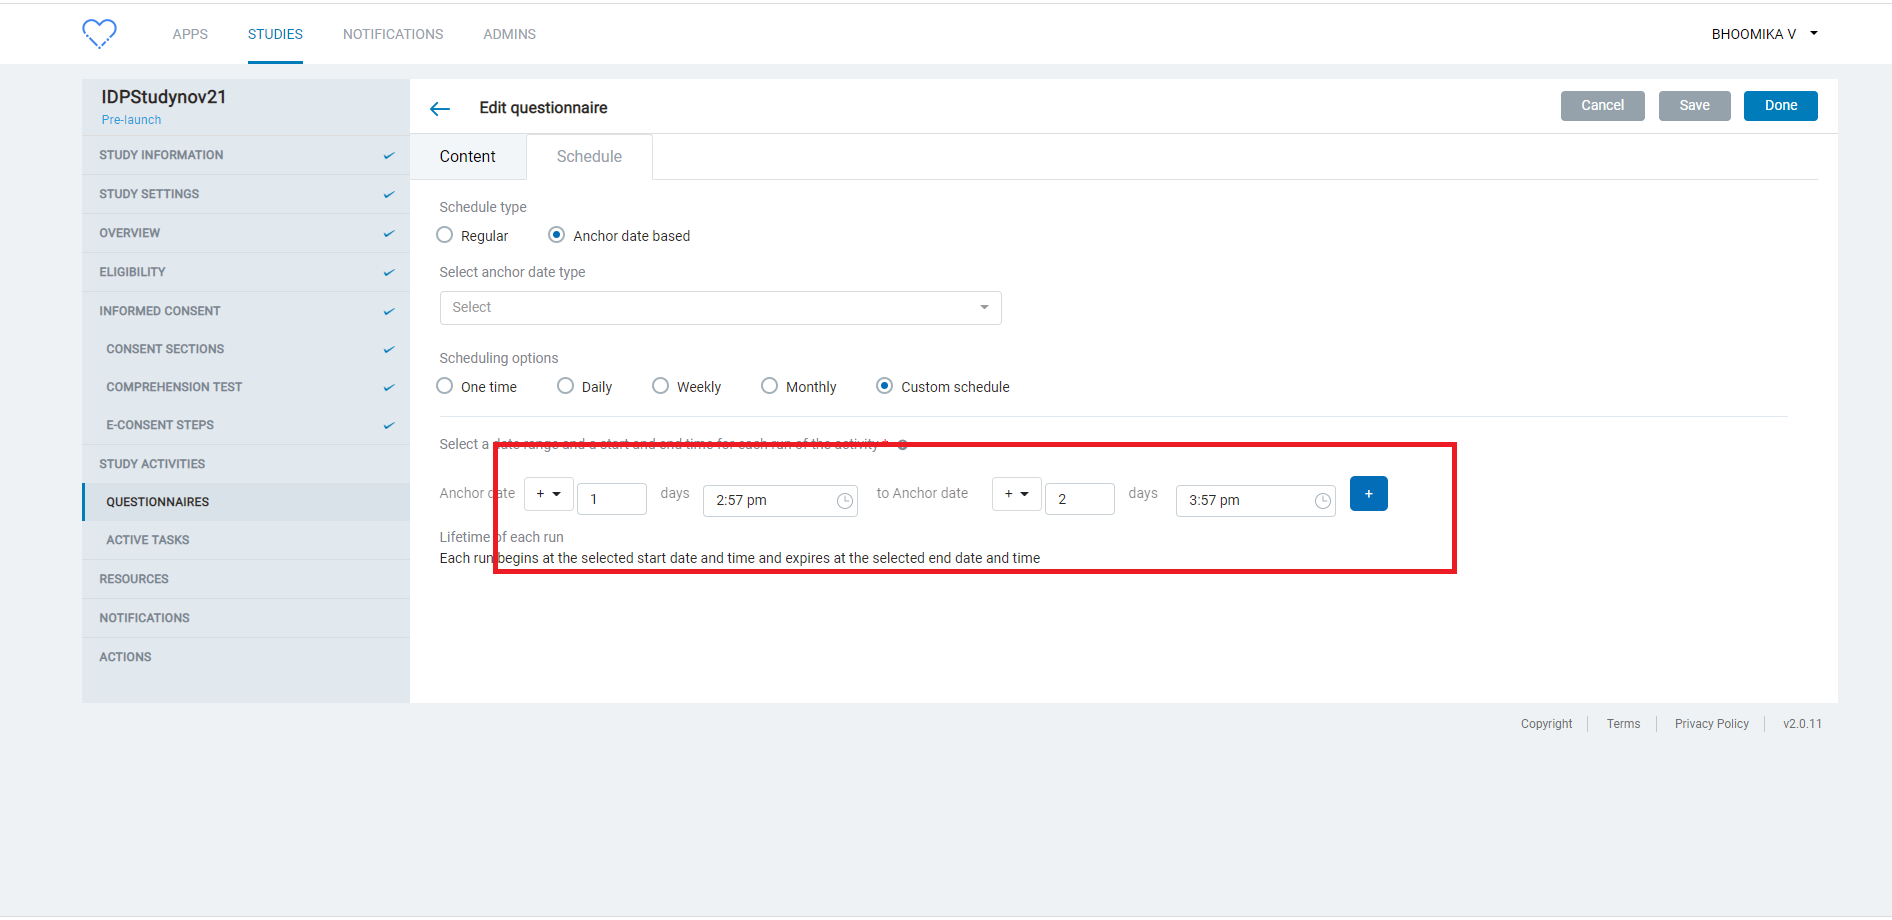Select the Regular schedule type radio button
1892x920 pixels.
click(x=444, y=235)
